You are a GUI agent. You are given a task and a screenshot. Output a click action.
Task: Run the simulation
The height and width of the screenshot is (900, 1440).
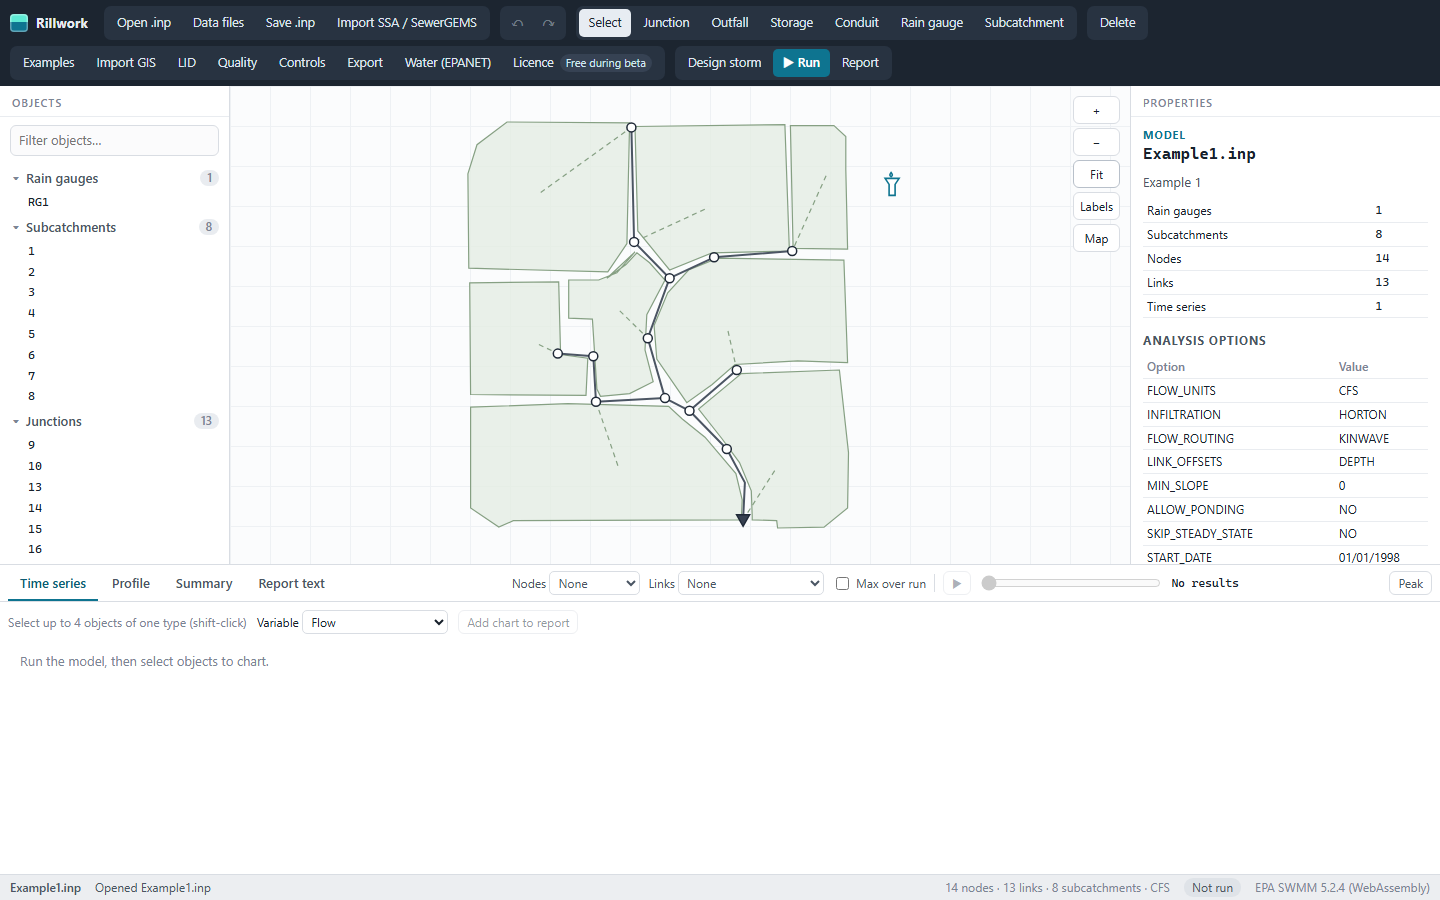(x=801, y=63)
